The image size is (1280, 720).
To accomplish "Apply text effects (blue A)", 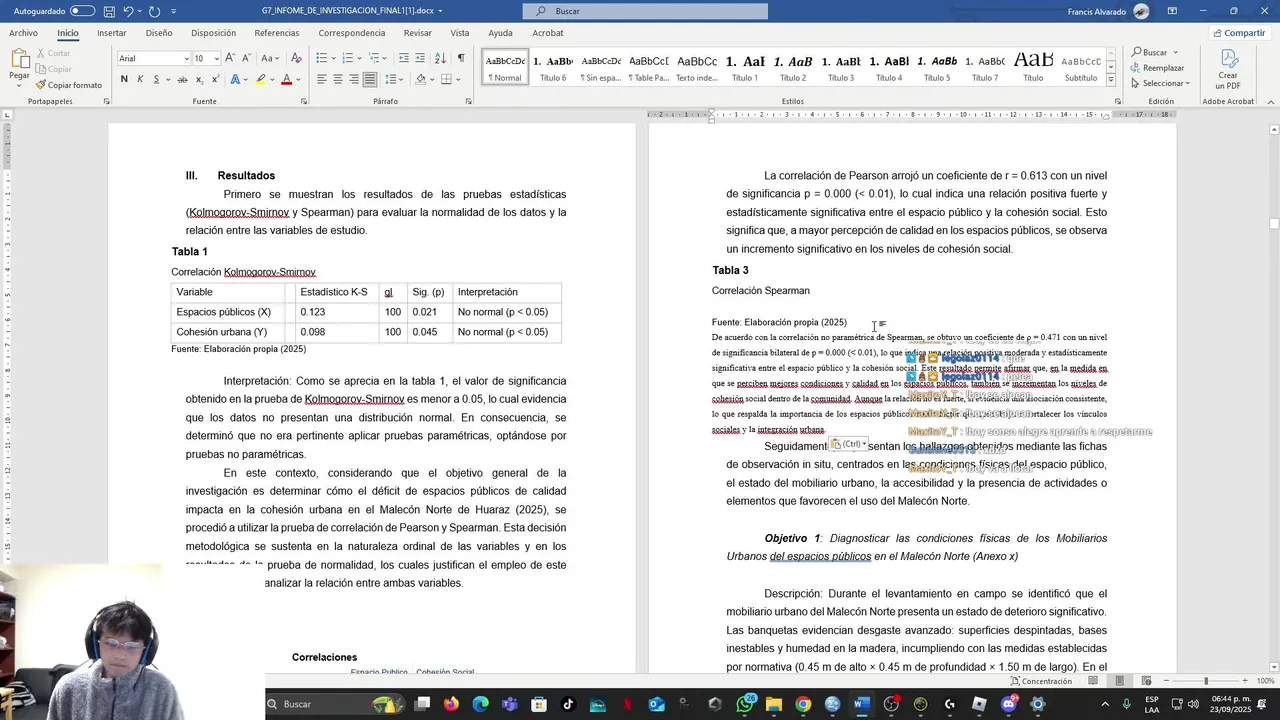I will [x=235, y=79].
